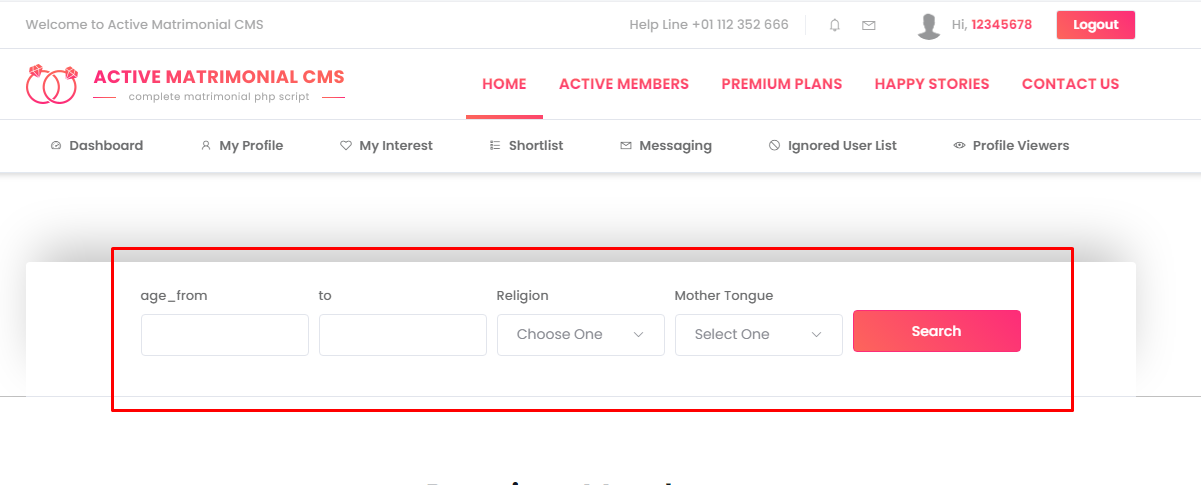
Task: Click the list icon beside Shortlist
Action: (x=495, y=145)
